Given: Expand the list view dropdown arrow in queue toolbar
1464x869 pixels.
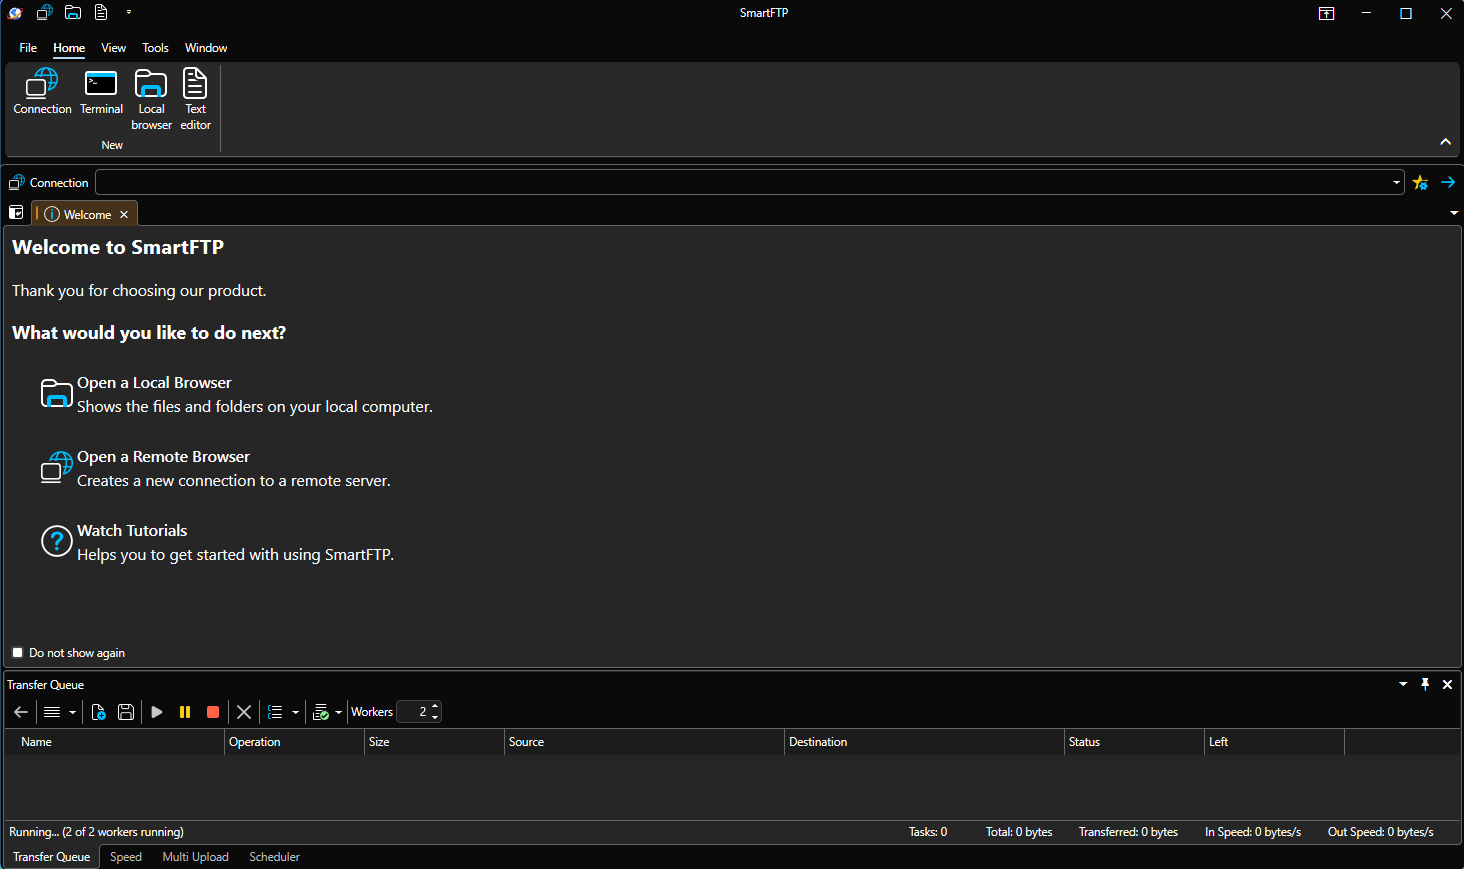Looking at the screenshot, I should (x=72, y=712).
